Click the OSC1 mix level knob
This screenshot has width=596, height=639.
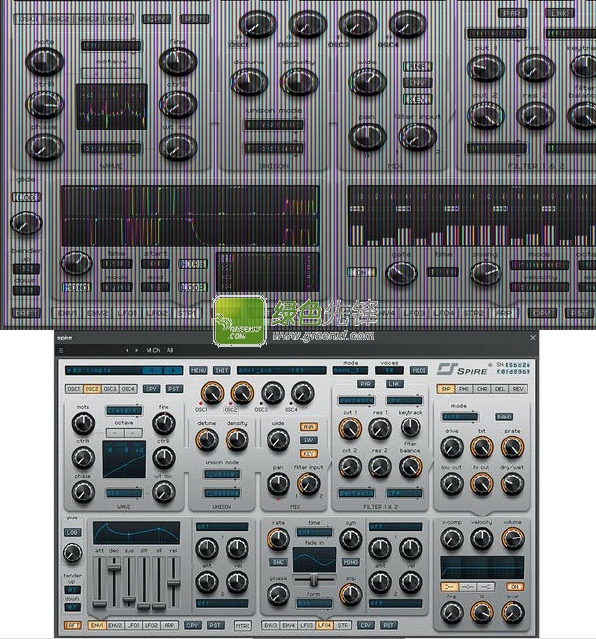(x=212, y=393)
